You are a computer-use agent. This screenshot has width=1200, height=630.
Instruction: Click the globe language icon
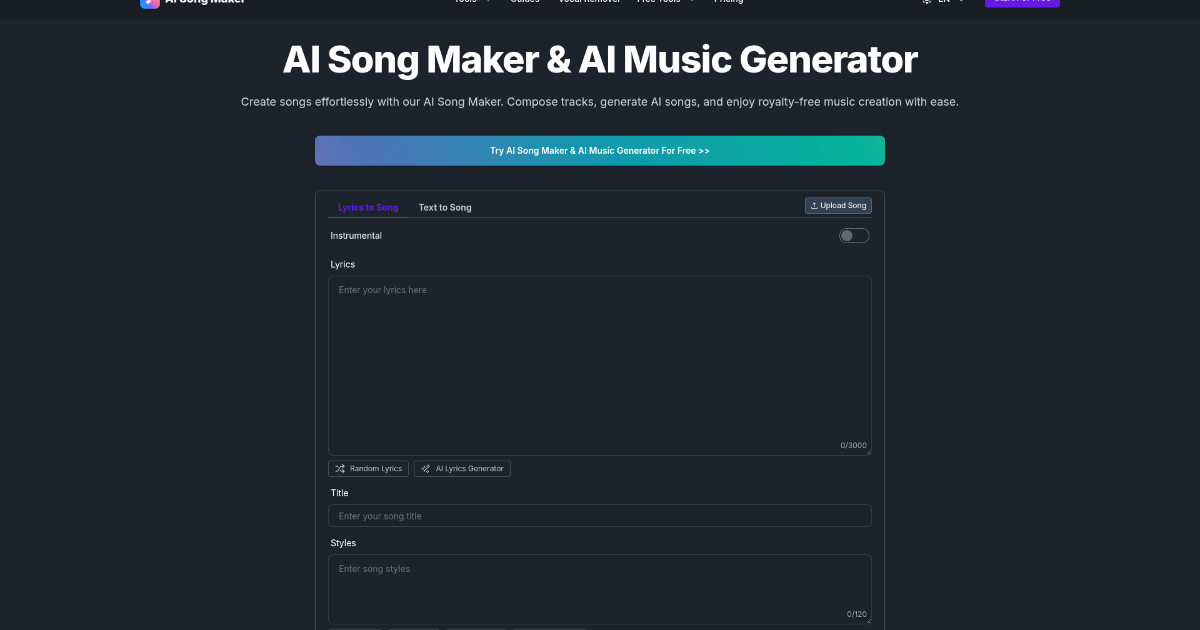click(925, 2)
